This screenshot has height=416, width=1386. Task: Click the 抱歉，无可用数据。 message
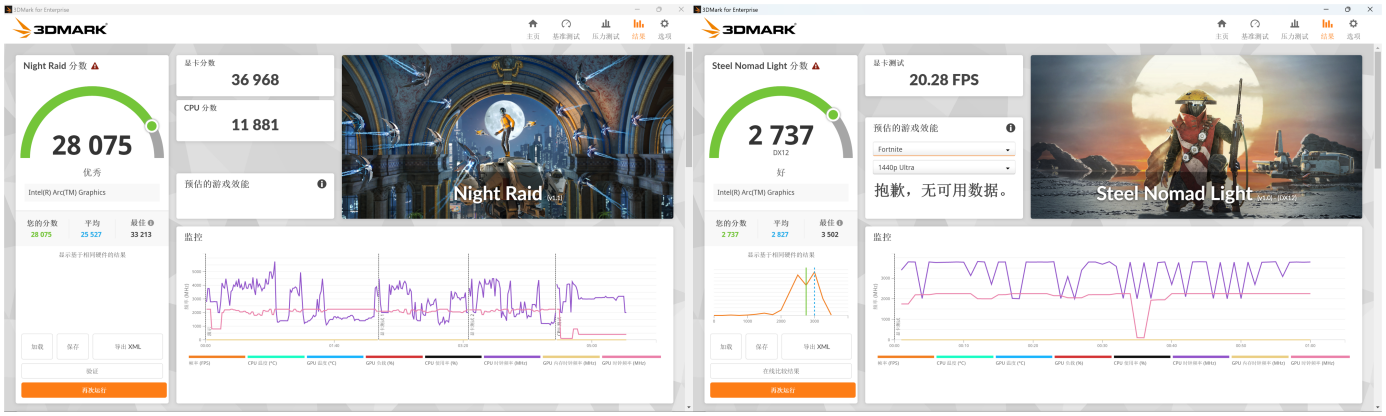pyautogui.click(x=940, y=190)
